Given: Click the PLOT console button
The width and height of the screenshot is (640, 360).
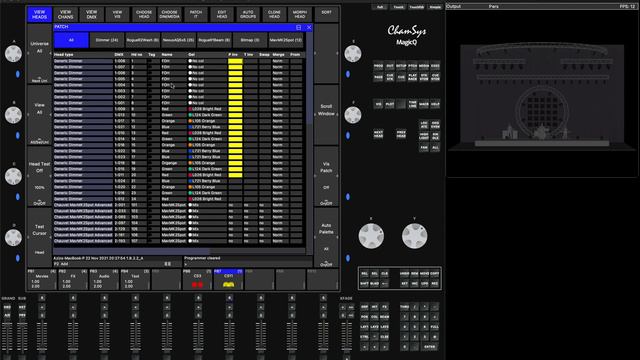Looking at the screenshot, I should [x=390, y=104].
